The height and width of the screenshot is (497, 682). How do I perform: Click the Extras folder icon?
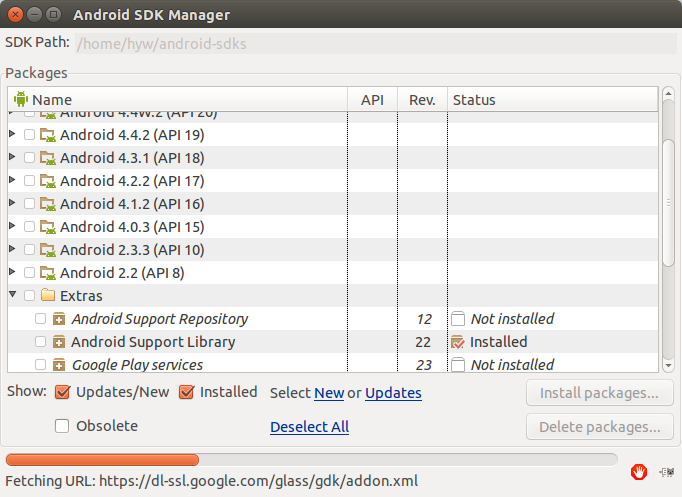click(48, 296)
